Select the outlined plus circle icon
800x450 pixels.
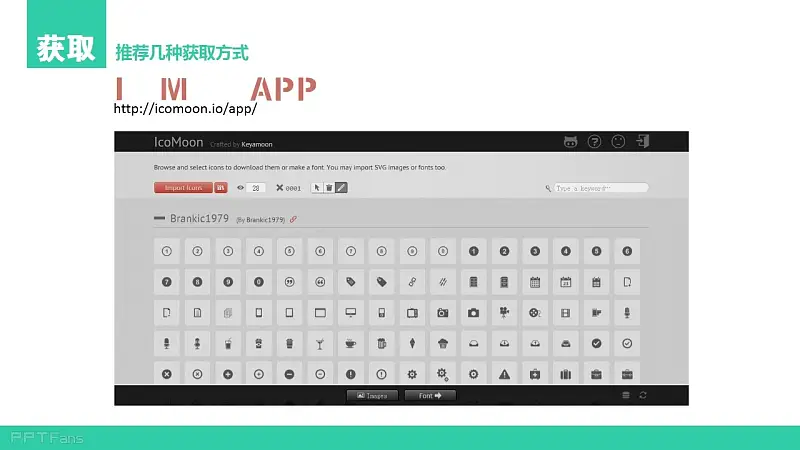tap(259, 374)
